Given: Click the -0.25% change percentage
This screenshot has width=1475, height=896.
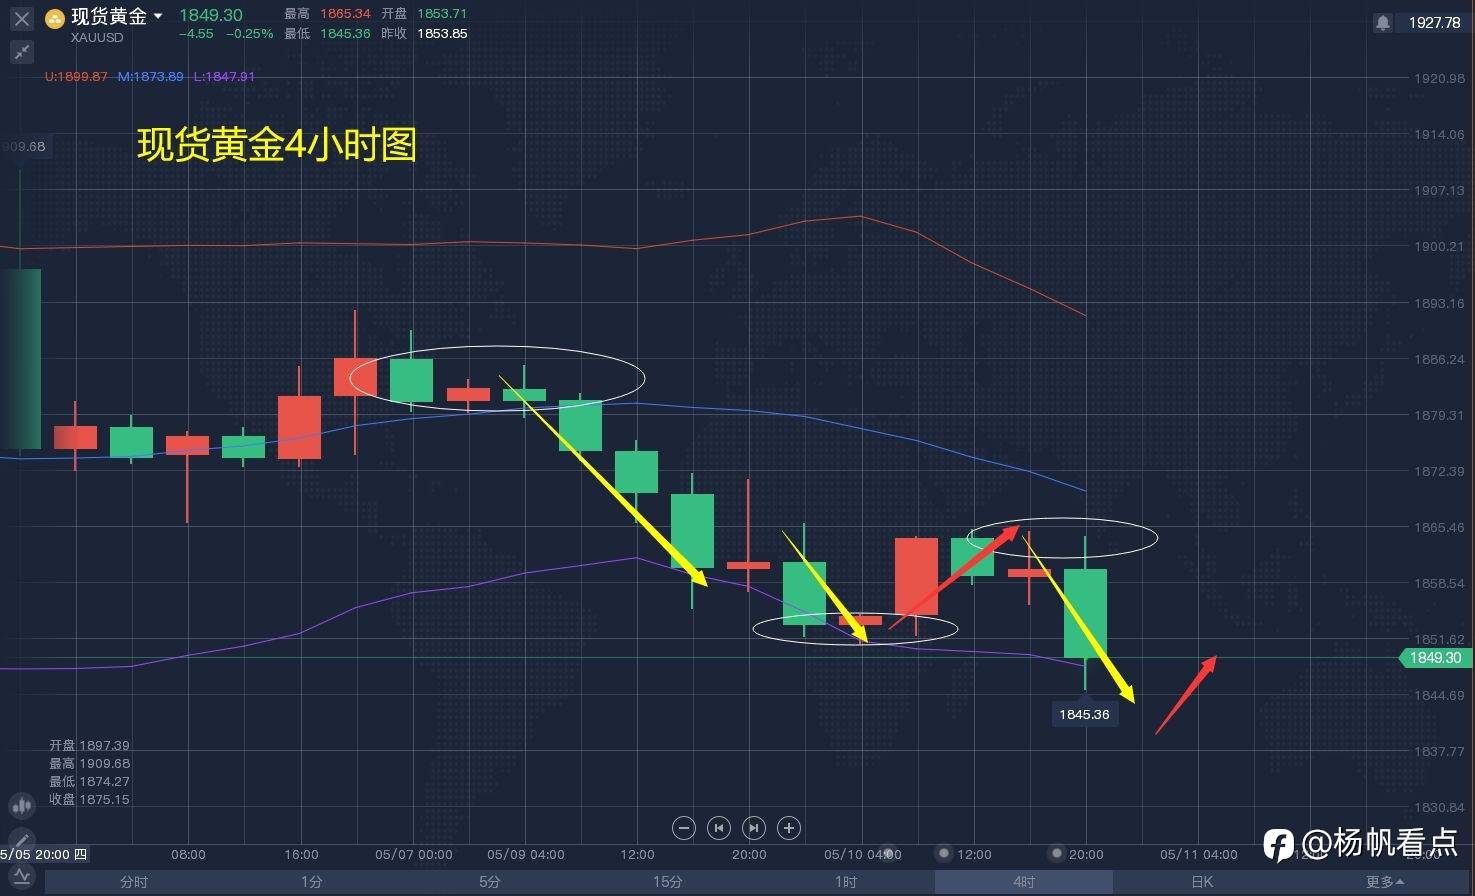Looking at the screenshot, I should [x=250, y=33].
